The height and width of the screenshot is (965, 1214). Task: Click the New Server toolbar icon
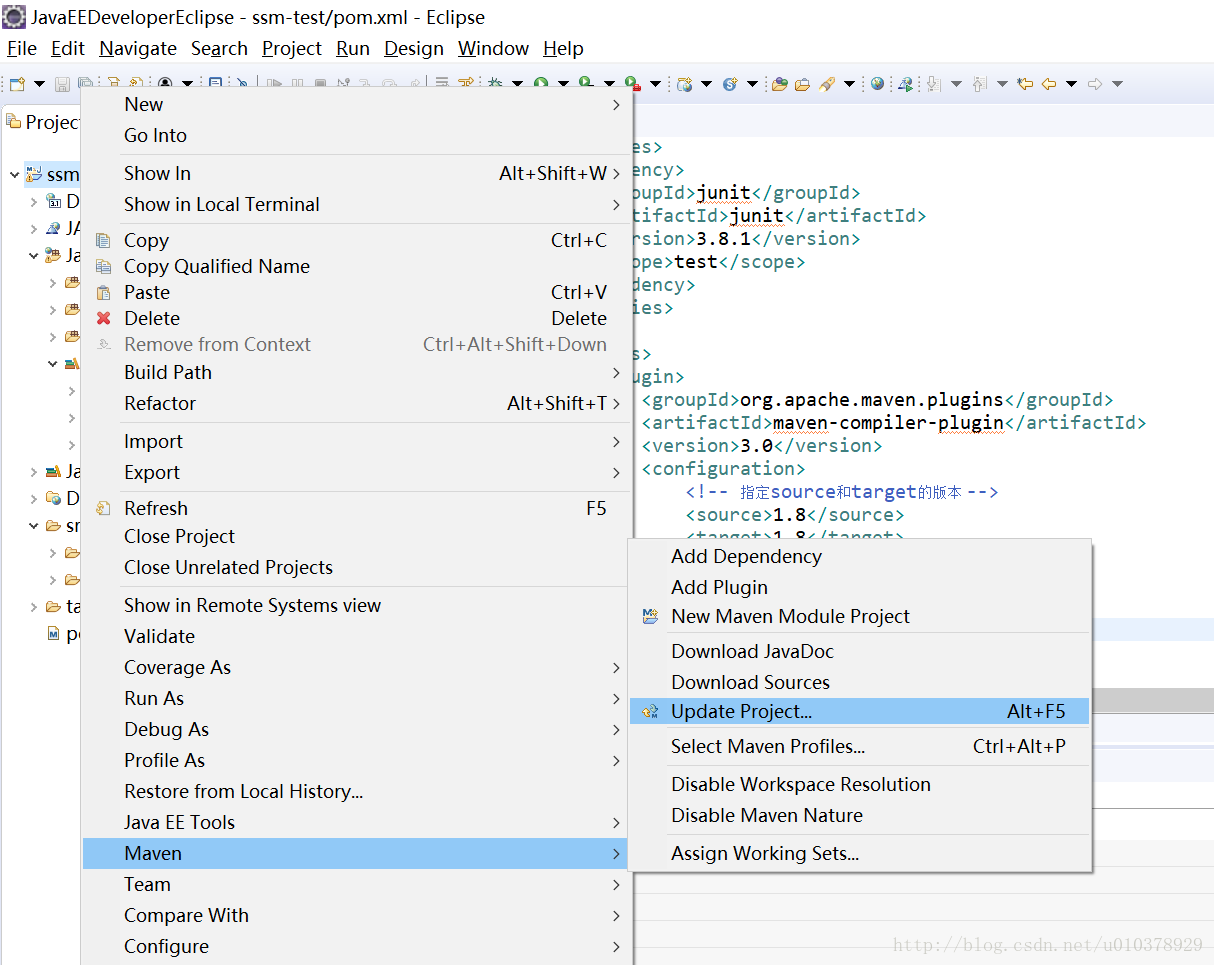click(x=685, y=84)
